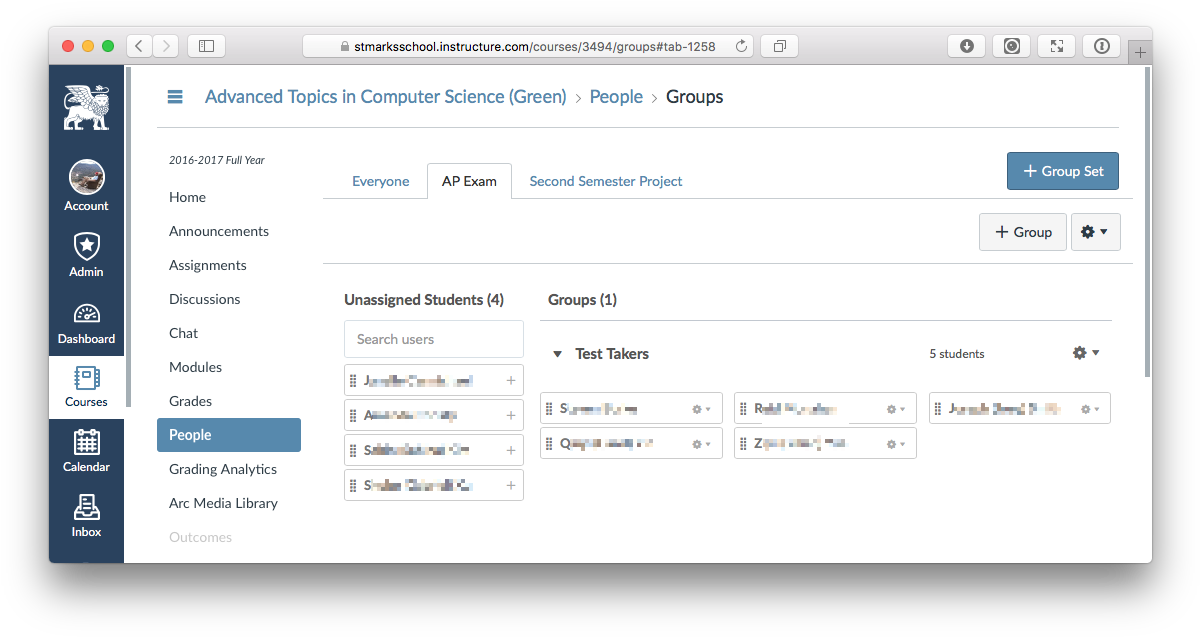Image resolution: width=1200 pixels, height=637 pixels.
Task: Click the Courses book icon
Action: point(86,386)
